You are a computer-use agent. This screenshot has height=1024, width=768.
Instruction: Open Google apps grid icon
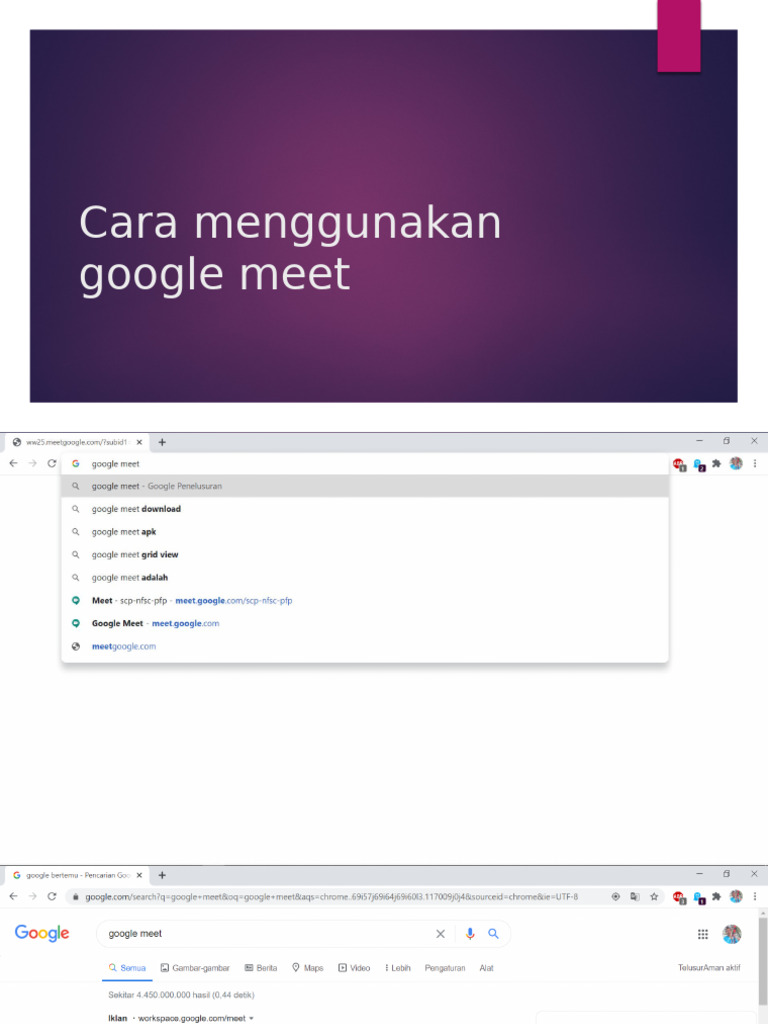pyautogui.click(x=703, y=935)
